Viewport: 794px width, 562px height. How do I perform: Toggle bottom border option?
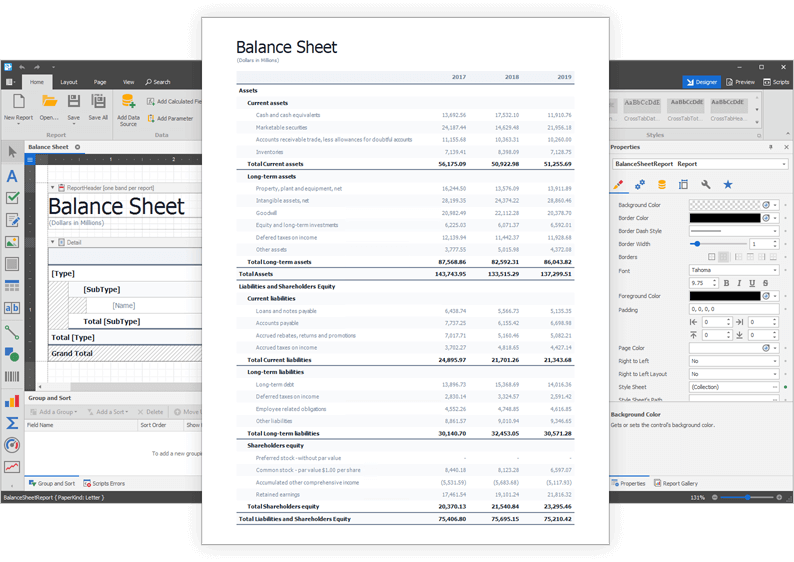coord(773,257)
